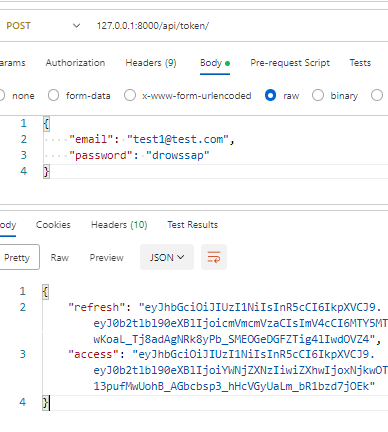Select the none body type radio
This screenshot has height=432, width=388.
1,96
